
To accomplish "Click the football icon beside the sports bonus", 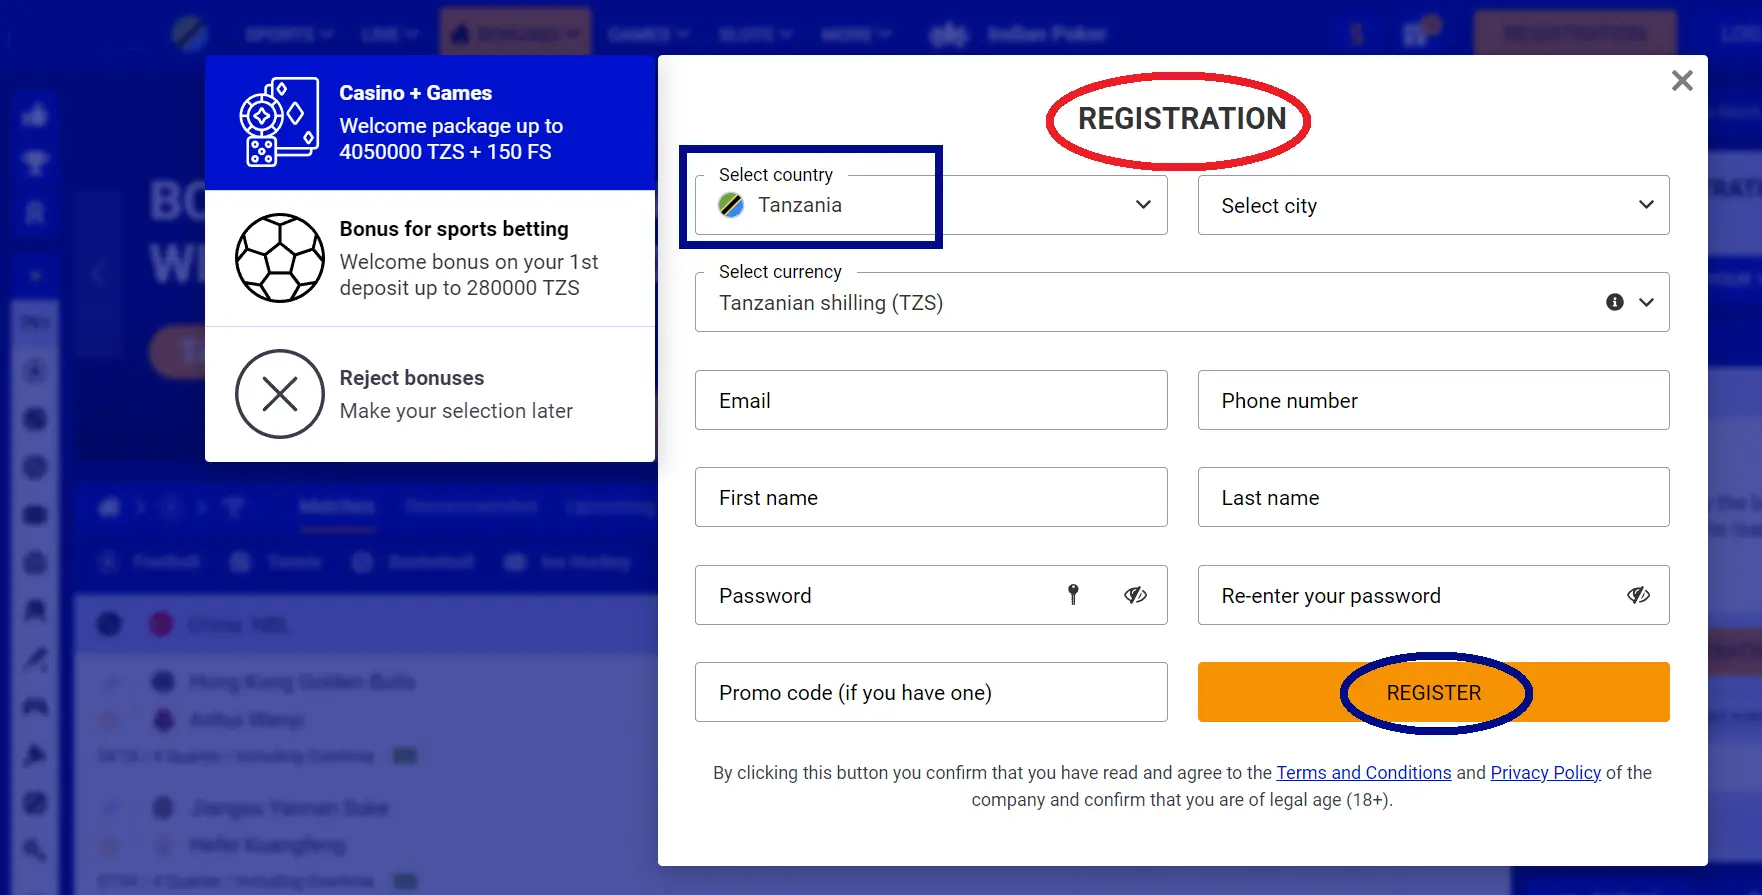I will coord(280,259).
